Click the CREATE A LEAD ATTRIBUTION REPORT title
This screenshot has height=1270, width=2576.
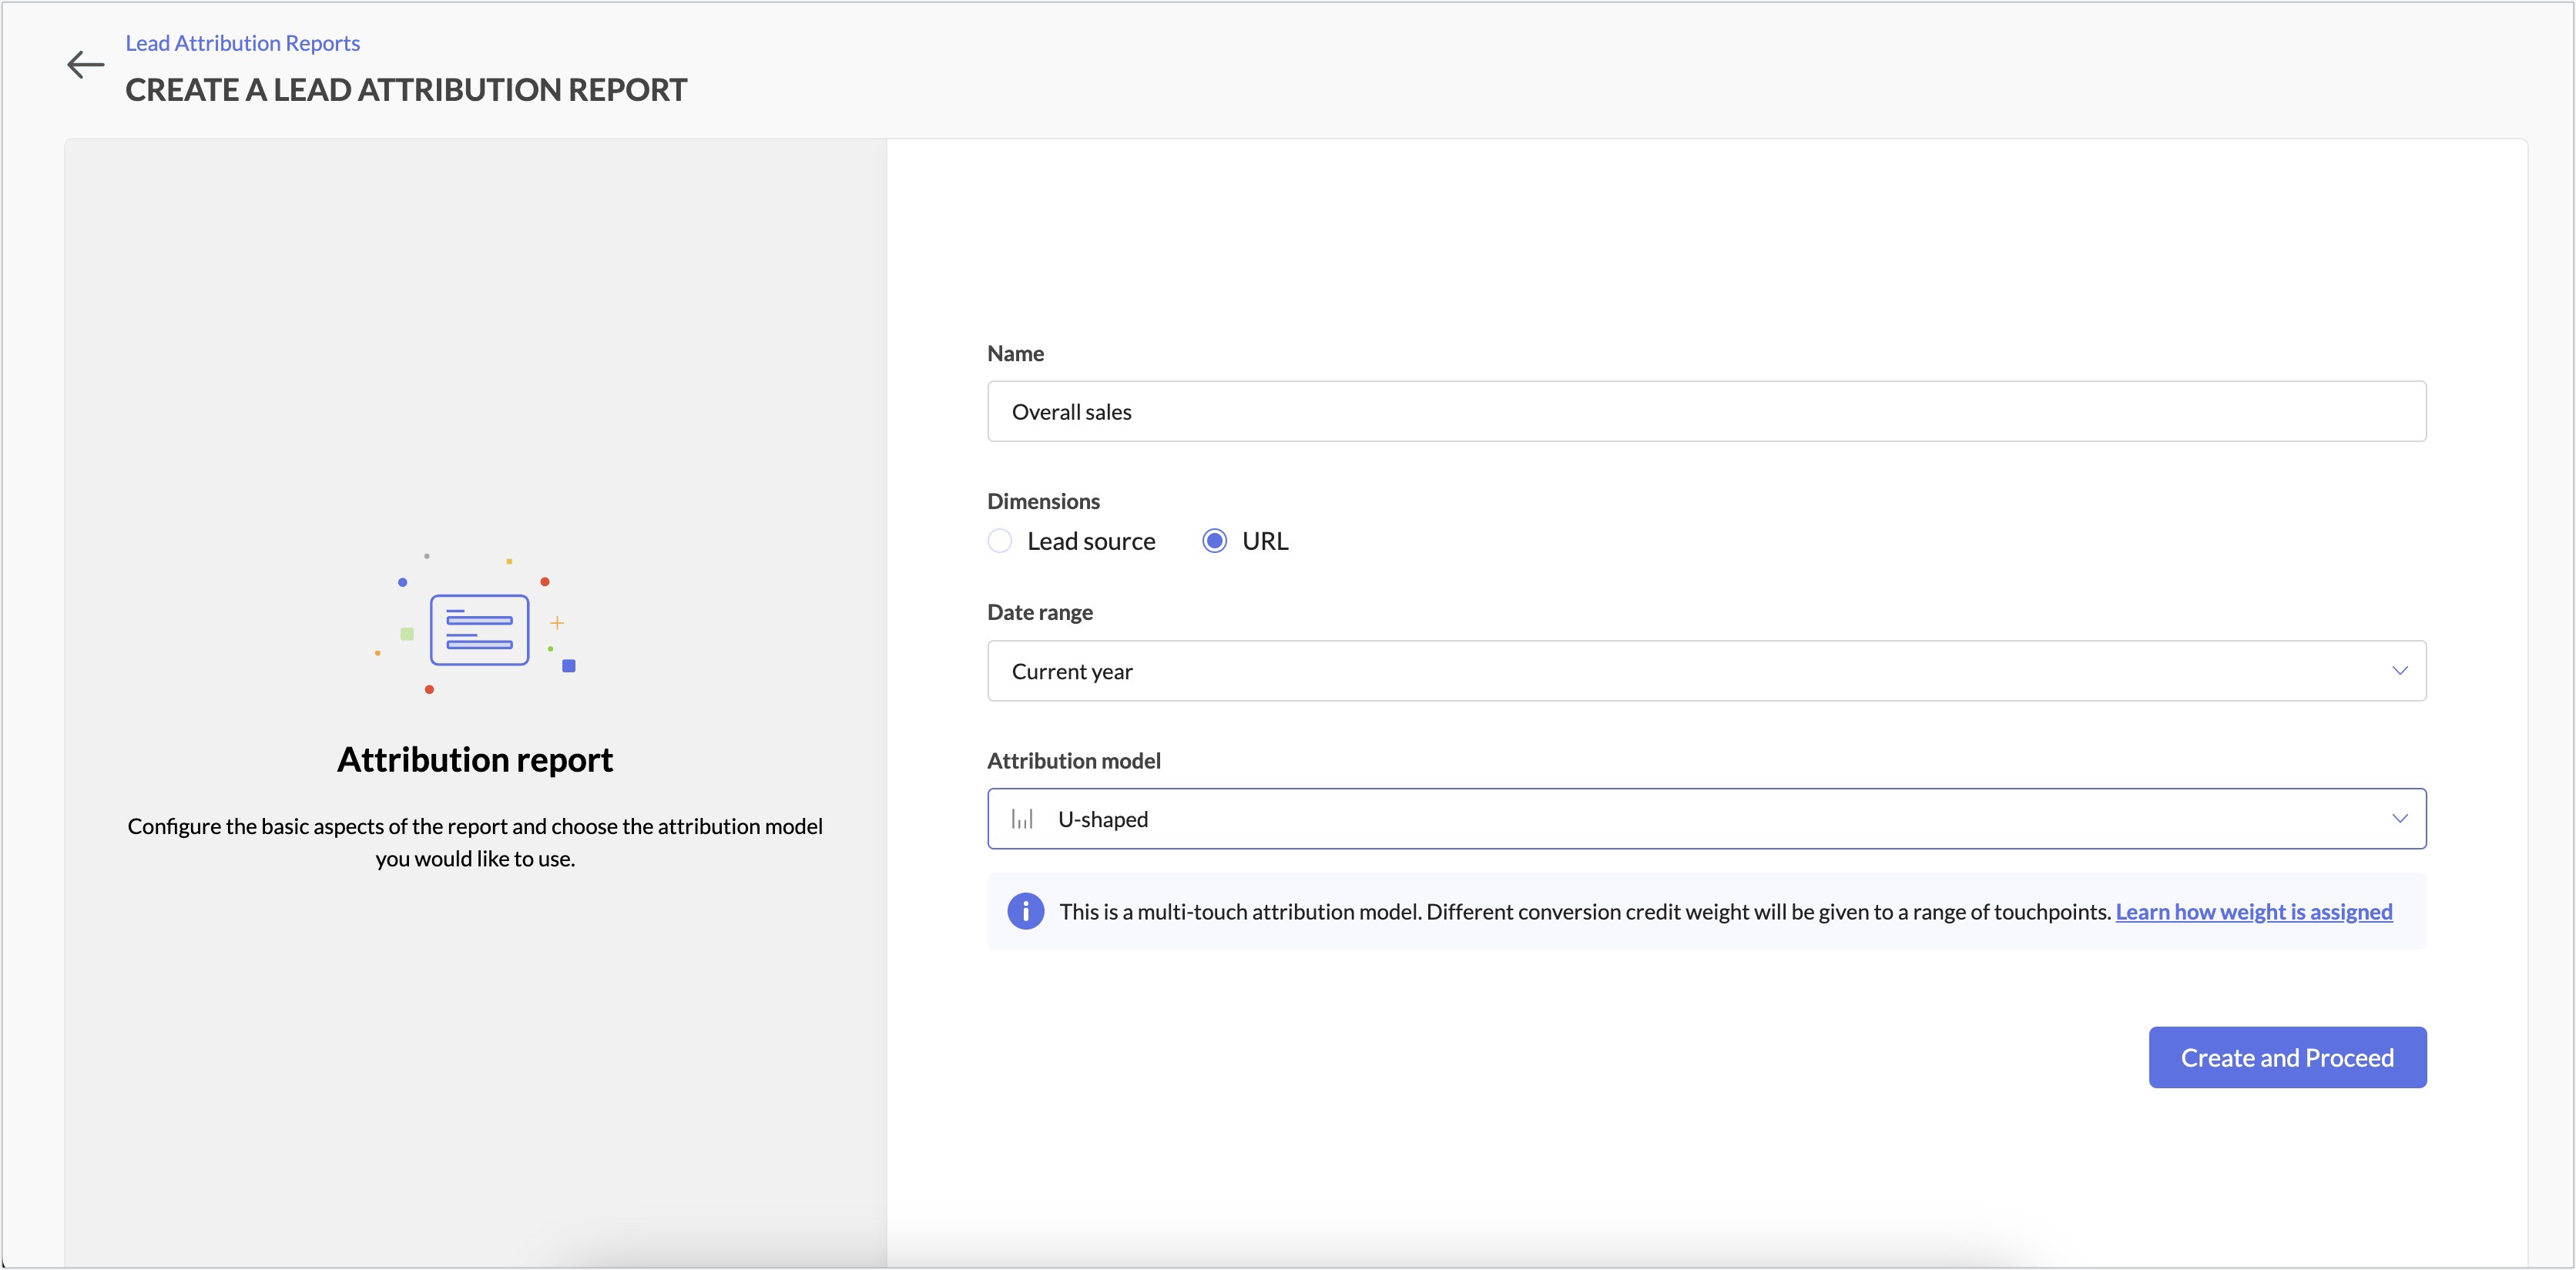pyautogui.click(x=406, y=90)
